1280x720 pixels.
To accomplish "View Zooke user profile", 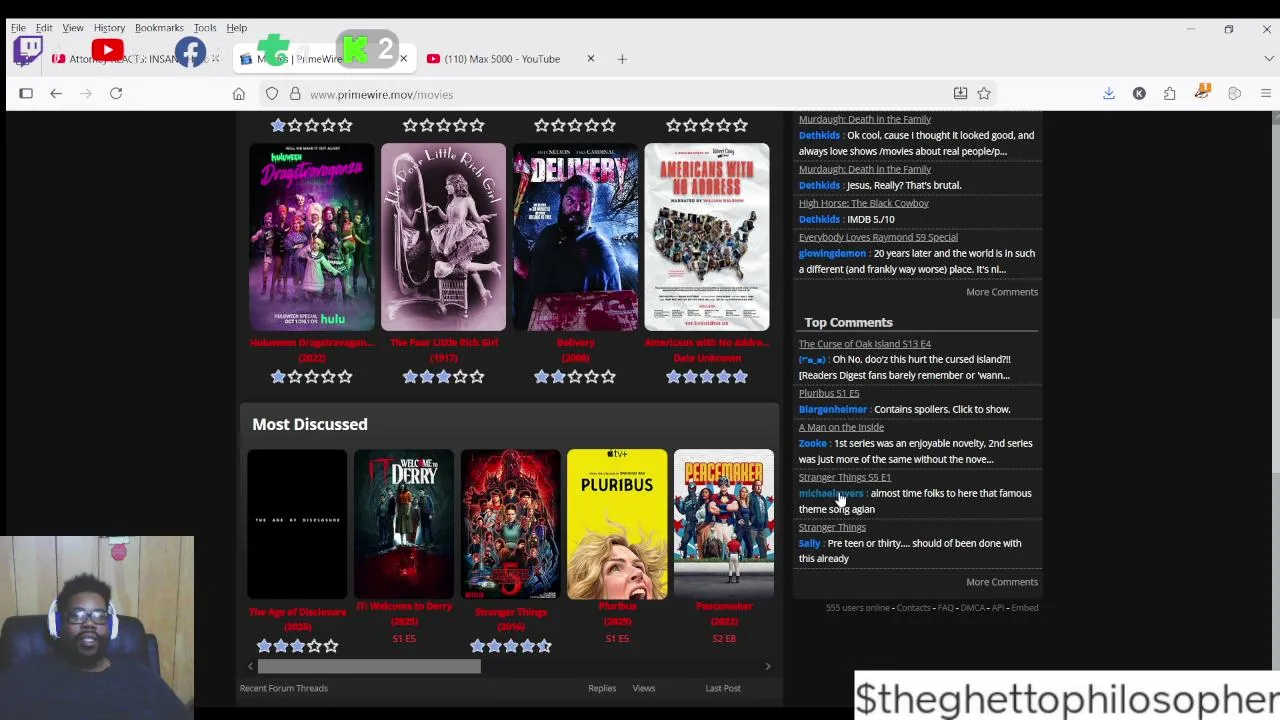I will 812,443.
